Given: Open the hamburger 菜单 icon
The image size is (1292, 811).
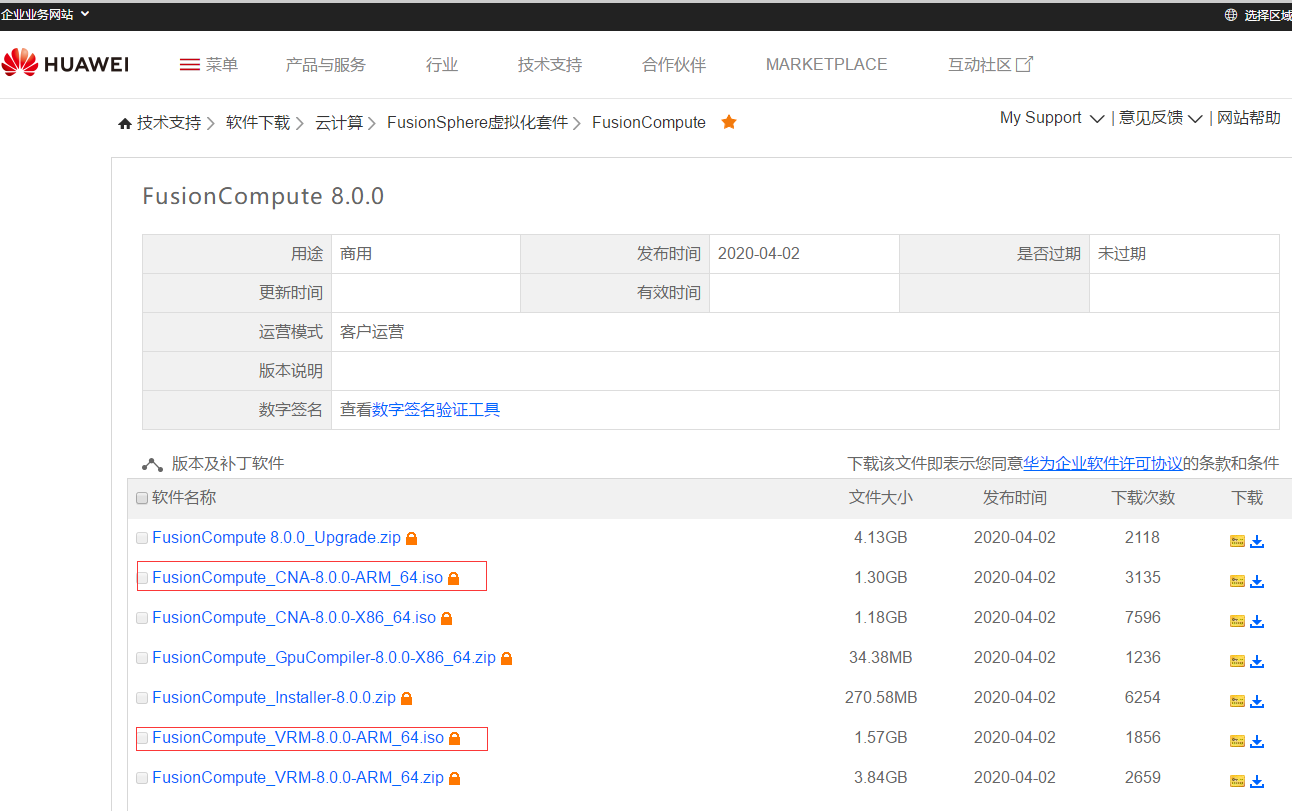Looking at the screenshot, I should pos(190,64).
